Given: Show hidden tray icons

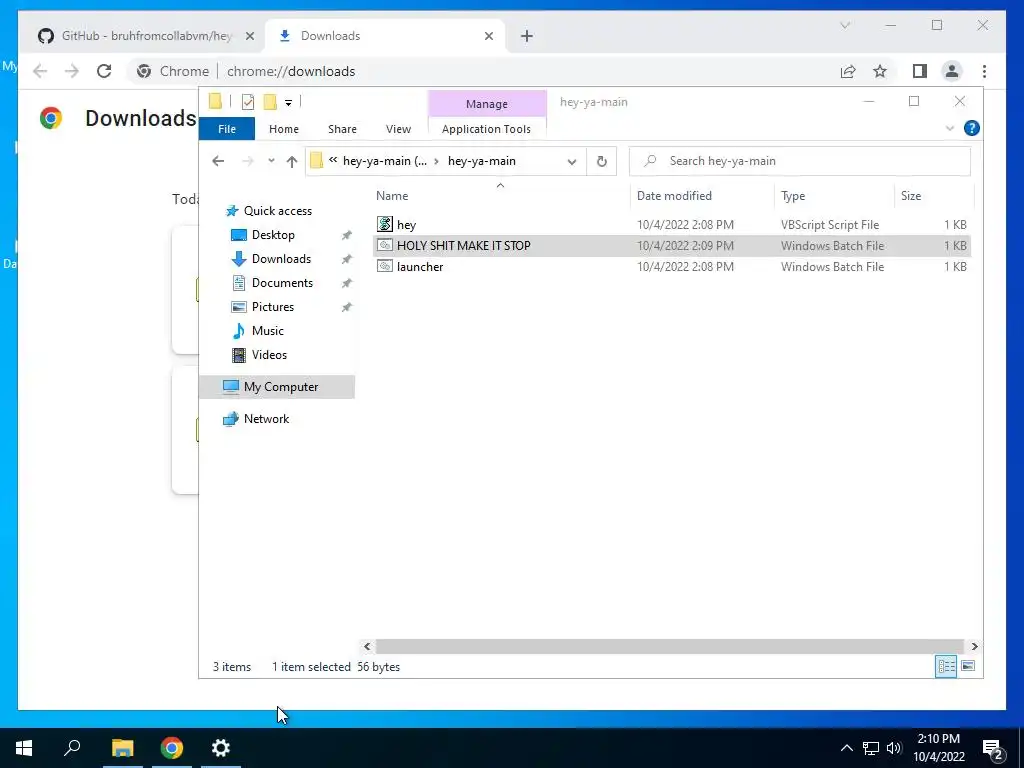Looking at the screenshot, I should click(x=846, y=748).
